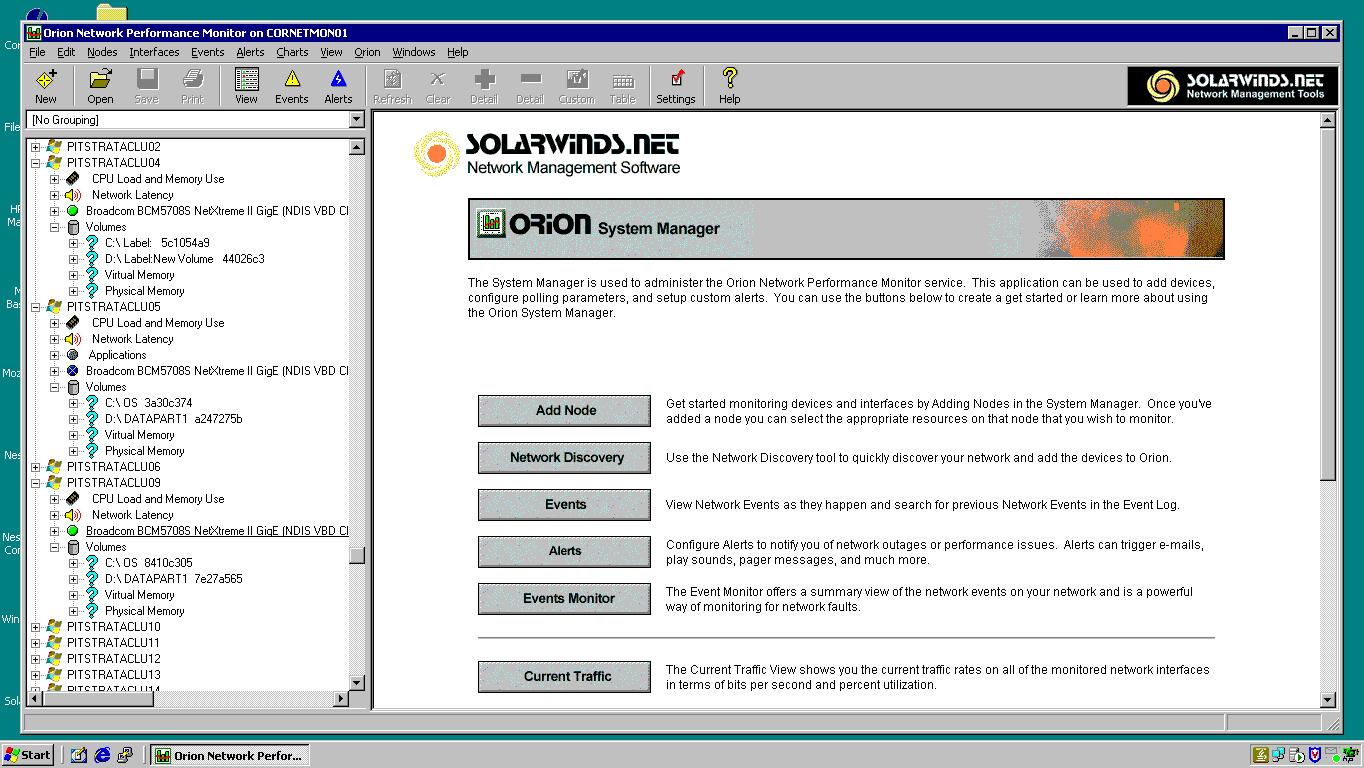Click the Current Traffic button
Viewport: 1364px width, 768px height.
(x=565, y=676)
